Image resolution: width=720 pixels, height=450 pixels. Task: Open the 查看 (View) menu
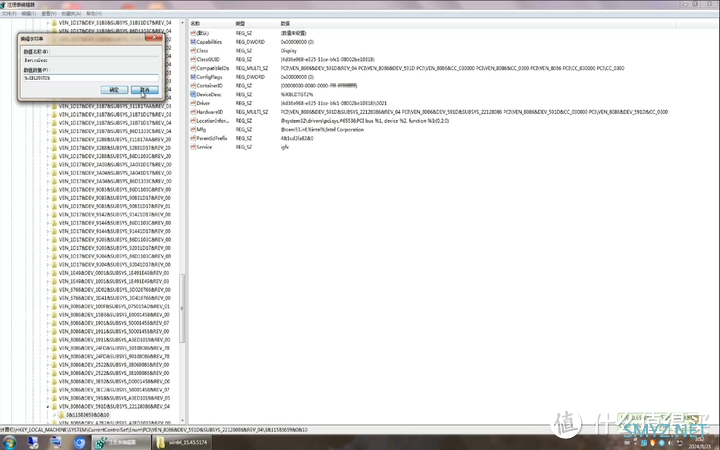click(51, 13)
